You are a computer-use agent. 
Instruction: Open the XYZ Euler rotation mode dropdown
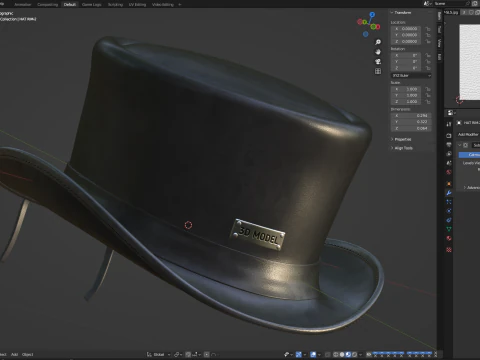[411, 76]
